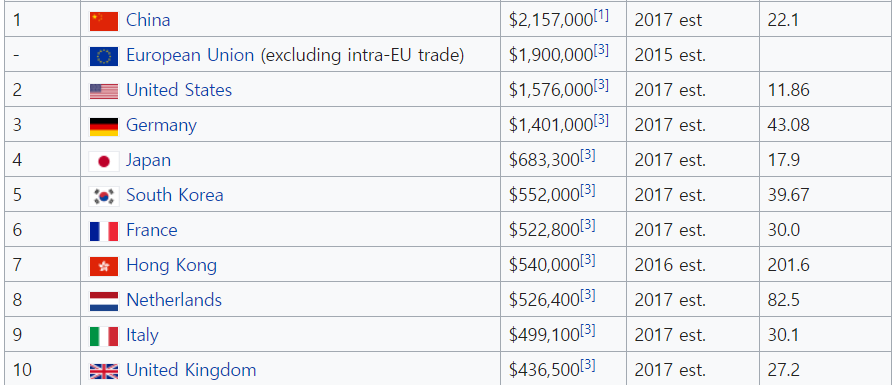The height and width of the screenshot is (385, 893).
Task: Open the Germany article link
Action: 161,125
